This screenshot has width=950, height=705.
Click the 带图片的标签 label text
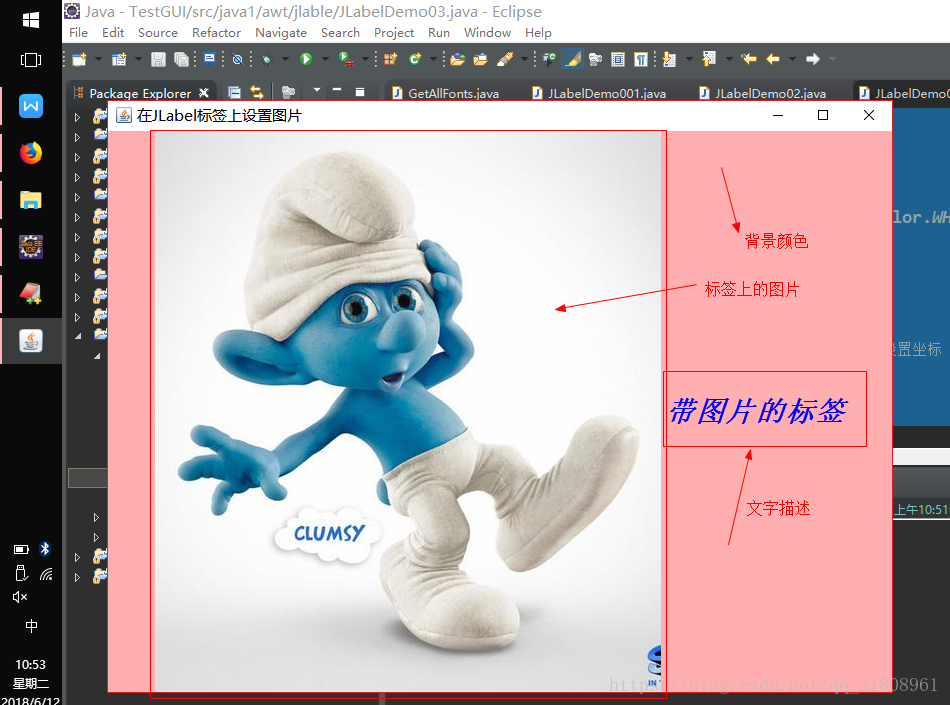point(758,411)
